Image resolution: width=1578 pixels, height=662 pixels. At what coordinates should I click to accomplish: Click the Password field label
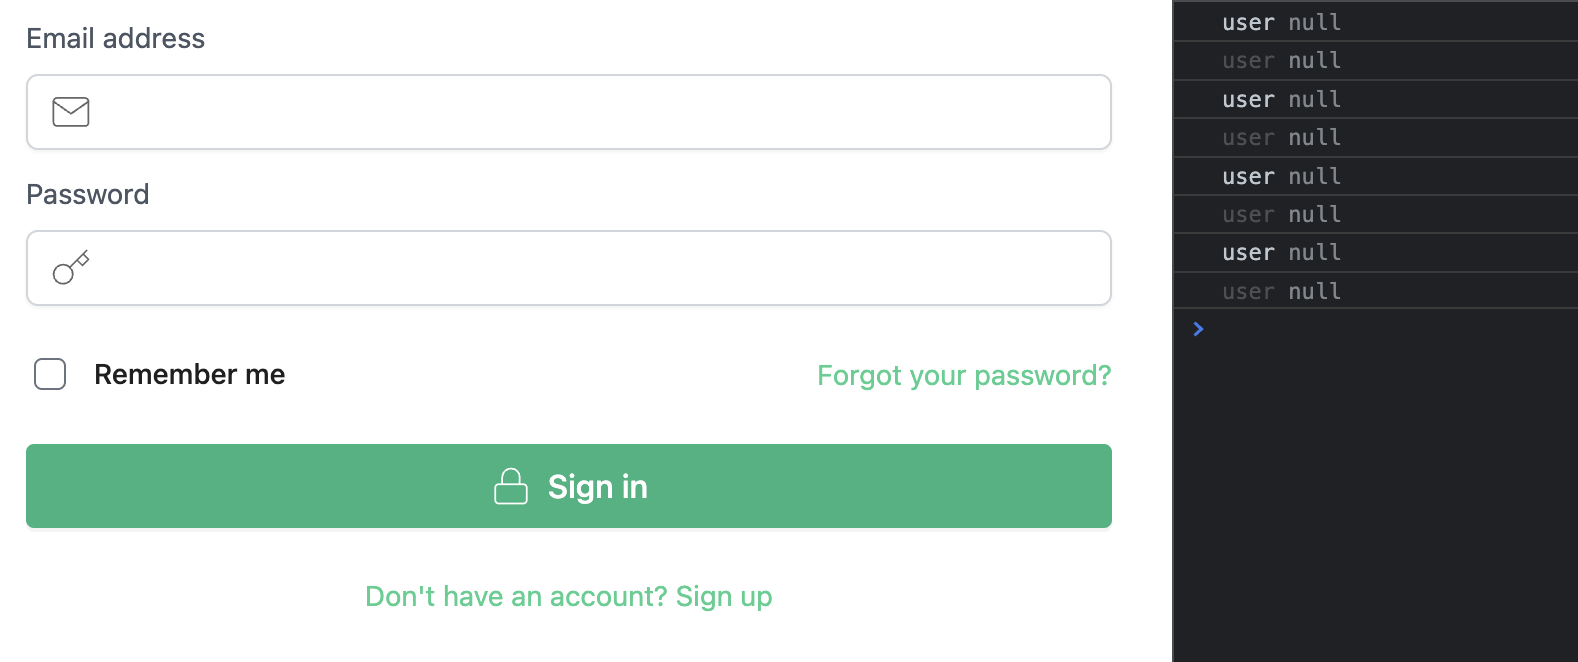pos(88,194)
